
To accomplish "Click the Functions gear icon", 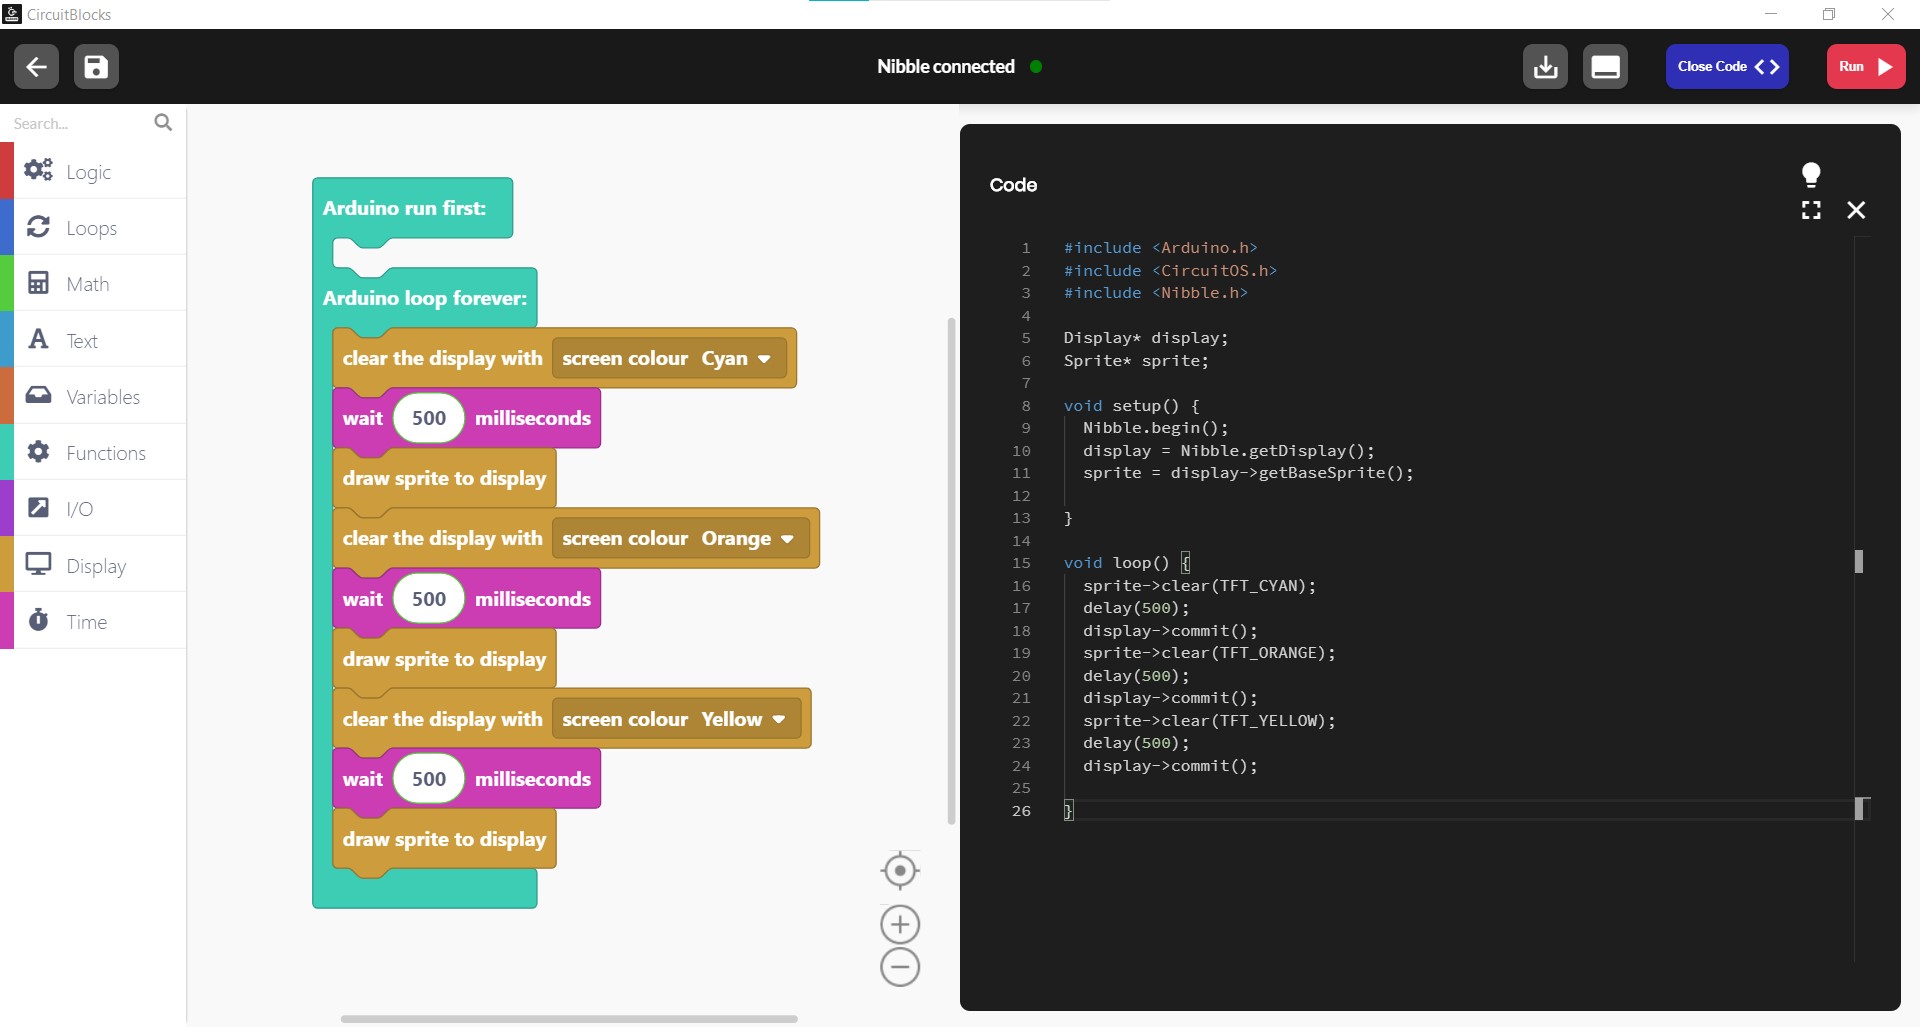I will pos(38,451).
